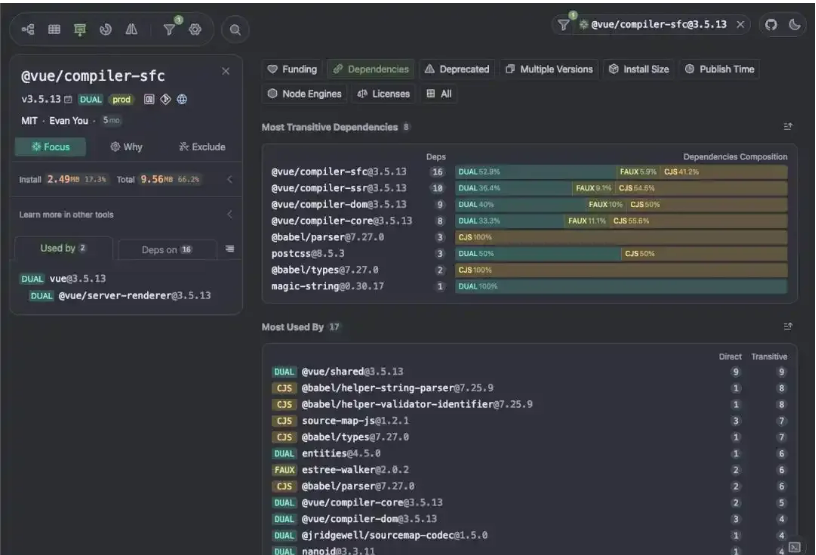Click the prod badge in package panel

(121, 99)
